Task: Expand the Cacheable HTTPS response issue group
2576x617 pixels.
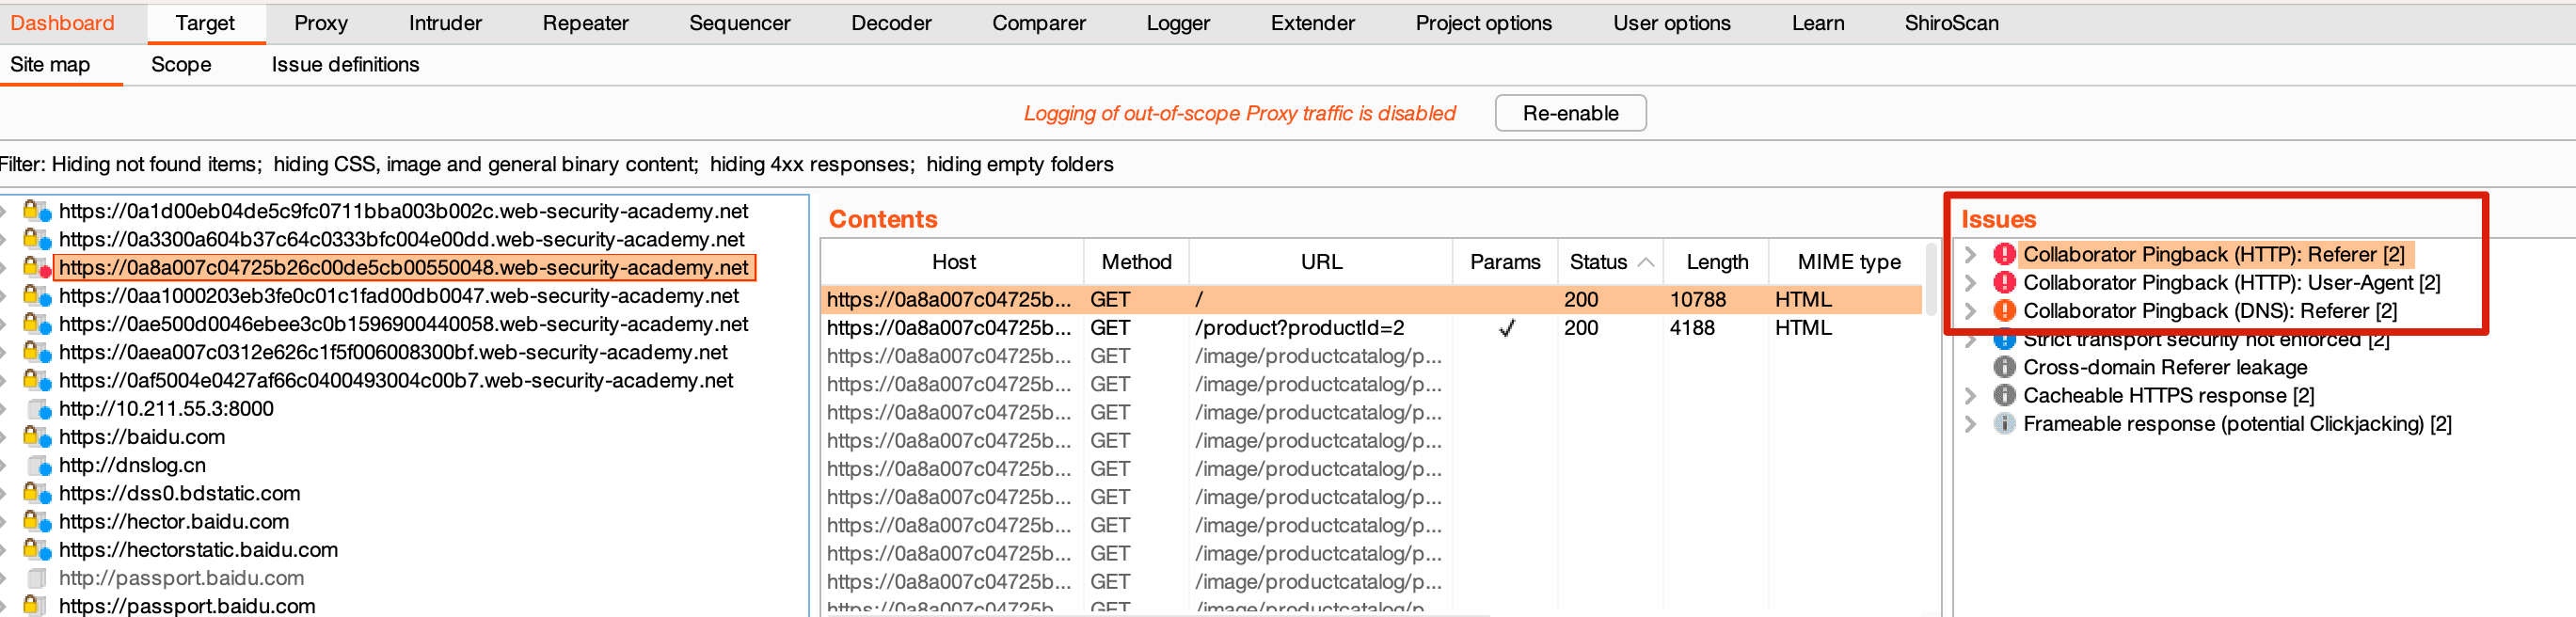Action: pos(1970,396)
